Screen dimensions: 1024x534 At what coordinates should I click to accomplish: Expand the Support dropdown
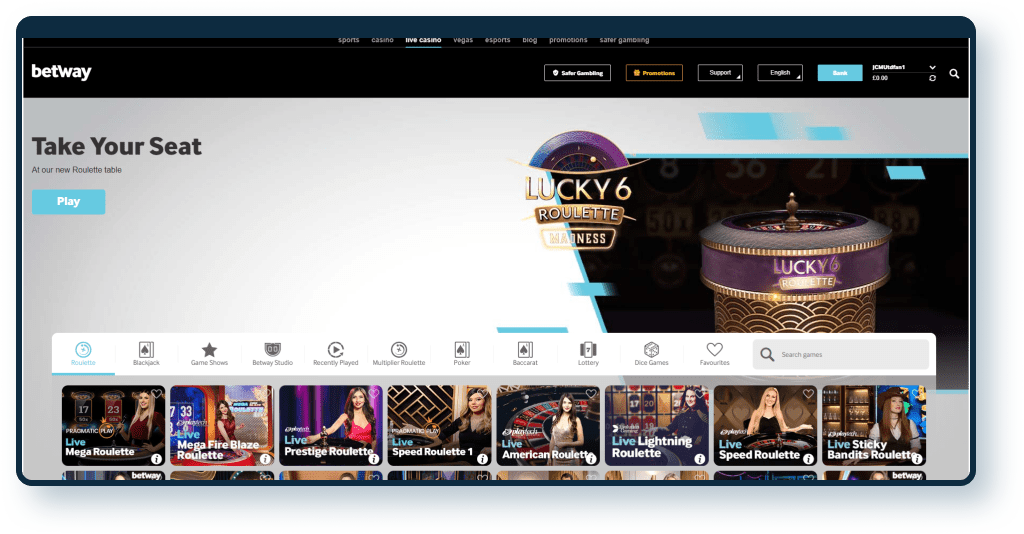tap(720, 73)
